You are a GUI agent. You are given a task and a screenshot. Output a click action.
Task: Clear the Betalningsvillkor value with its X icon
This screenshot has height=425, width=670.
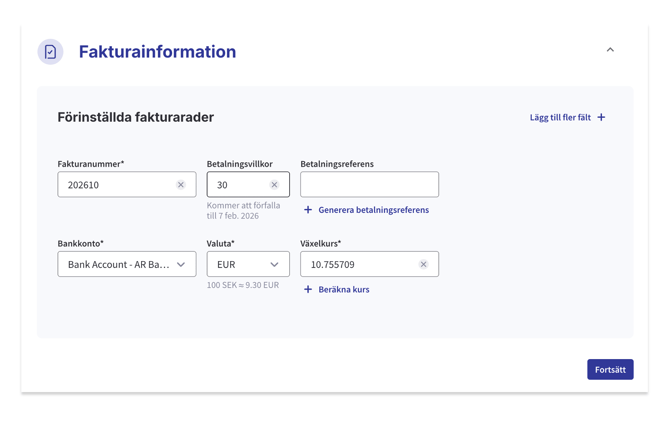274,185
